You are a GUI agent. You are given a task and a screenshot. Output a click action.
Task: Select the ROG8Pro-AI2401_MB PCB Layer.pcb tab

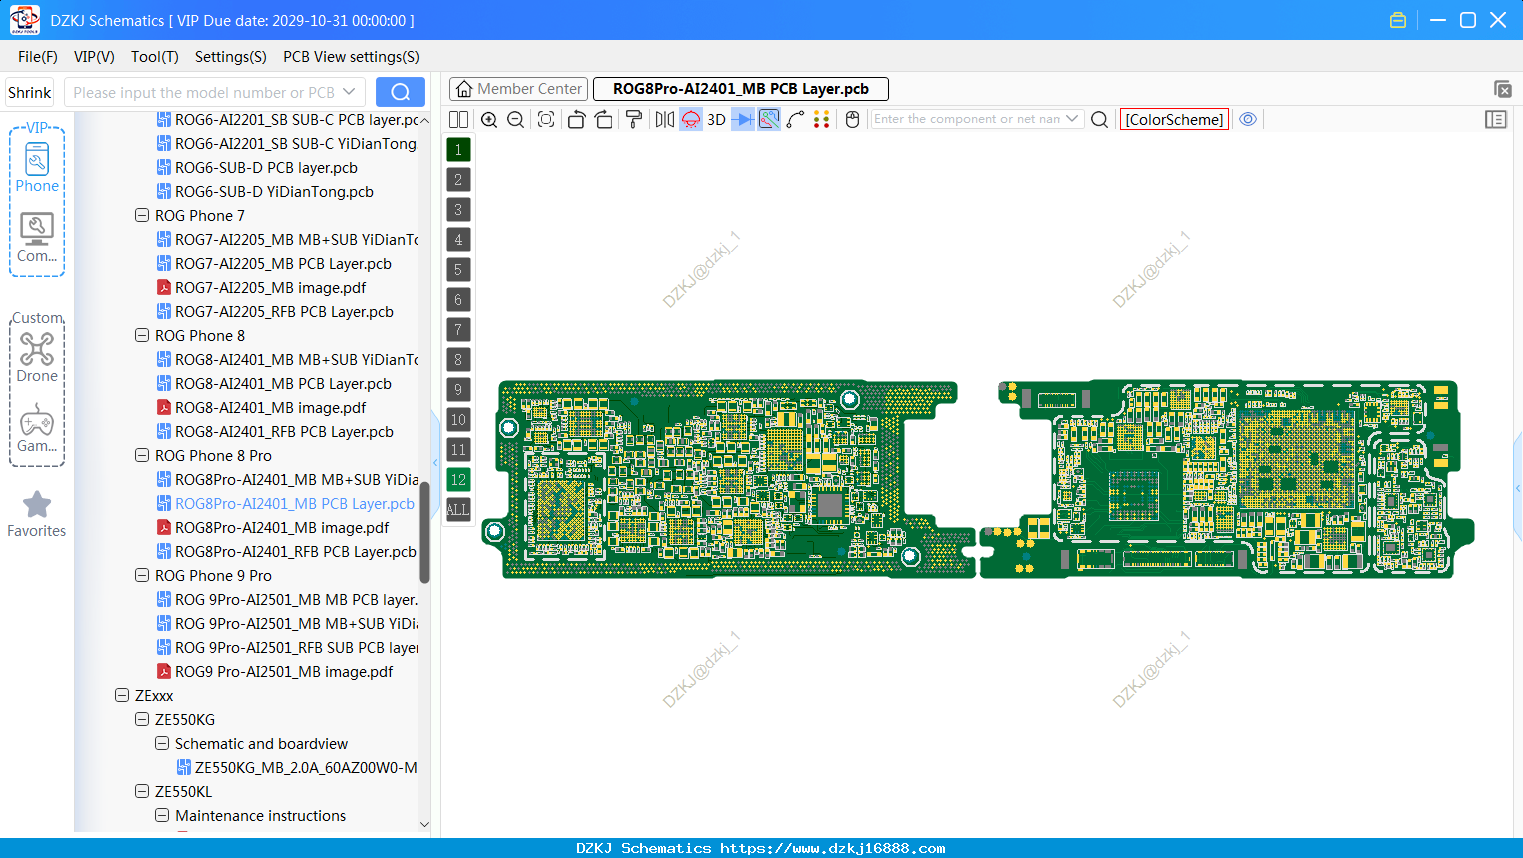pyautogui.click(x=741, y=89)
